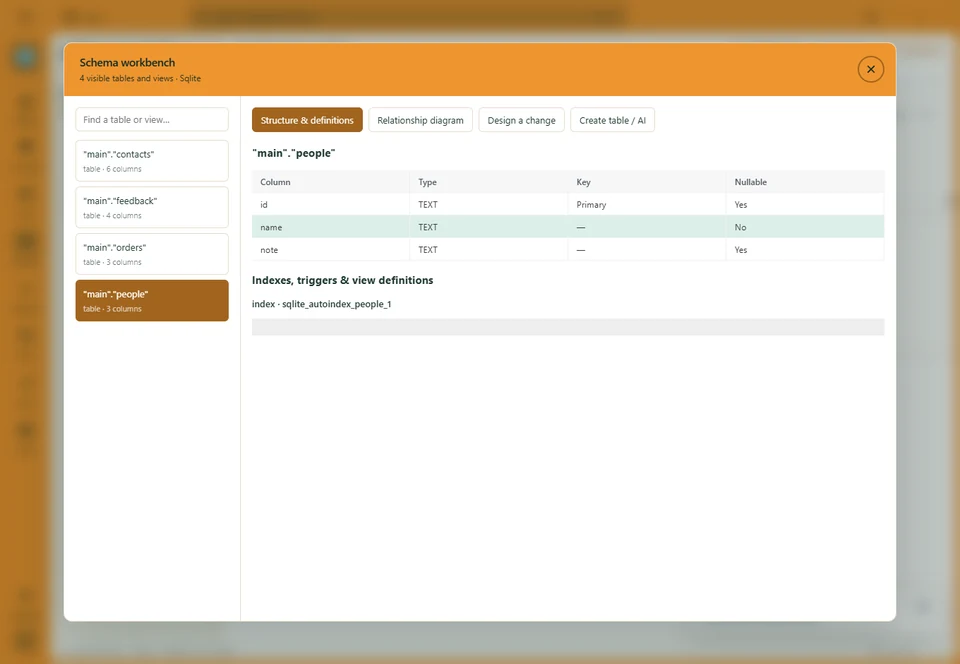The height and width of the screenshot is (664, 960).
Task: Switch to the Relationship diagram tab
Action: click(420, 120)
